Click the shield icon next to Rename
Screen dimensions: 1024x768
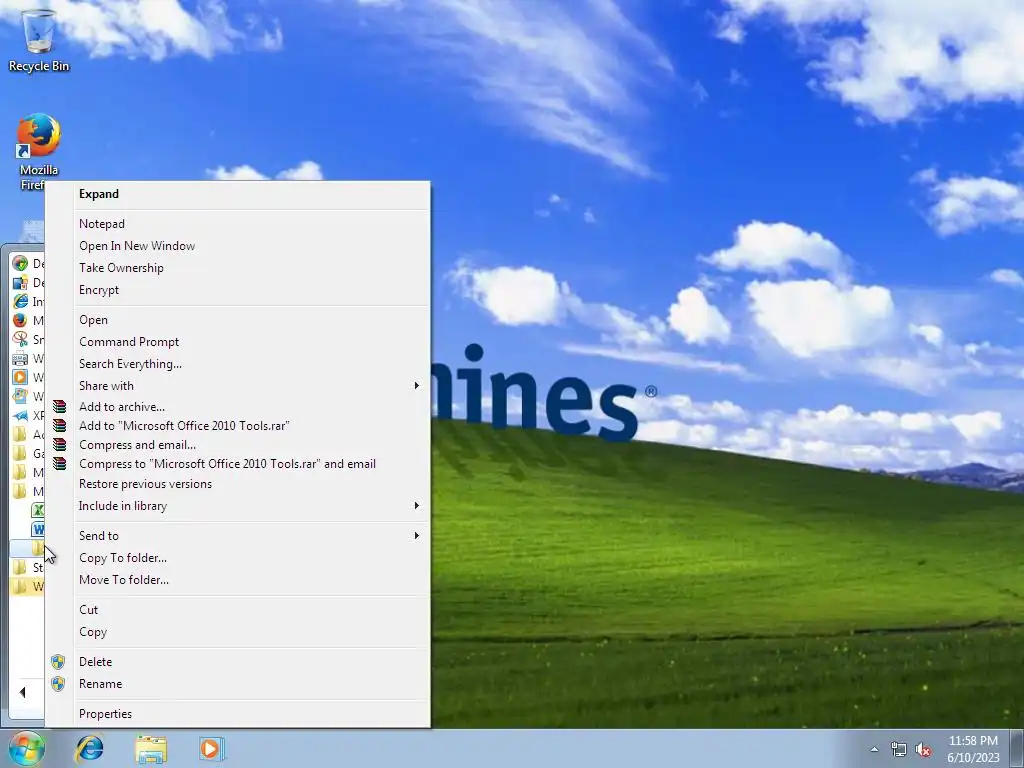pyautogui.click(x=58, y=684)
